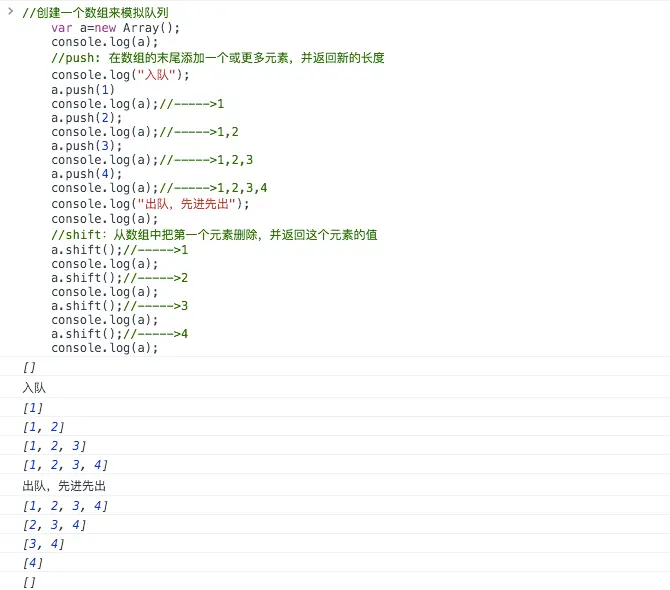Click the line 'console.log(a);//----->1,2,3,4'
Screen dimensions: 670x590
coord(159,188)
